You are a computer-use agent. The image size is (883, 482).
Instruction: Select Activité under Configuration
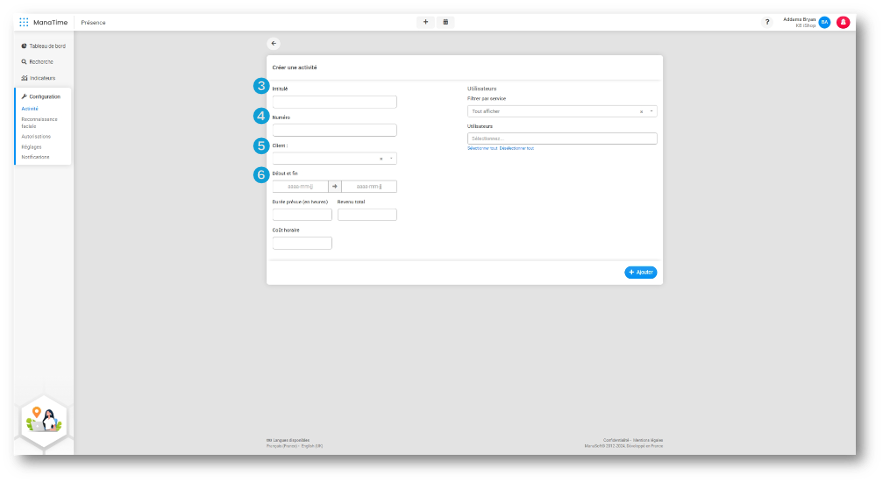coord(30,109)
